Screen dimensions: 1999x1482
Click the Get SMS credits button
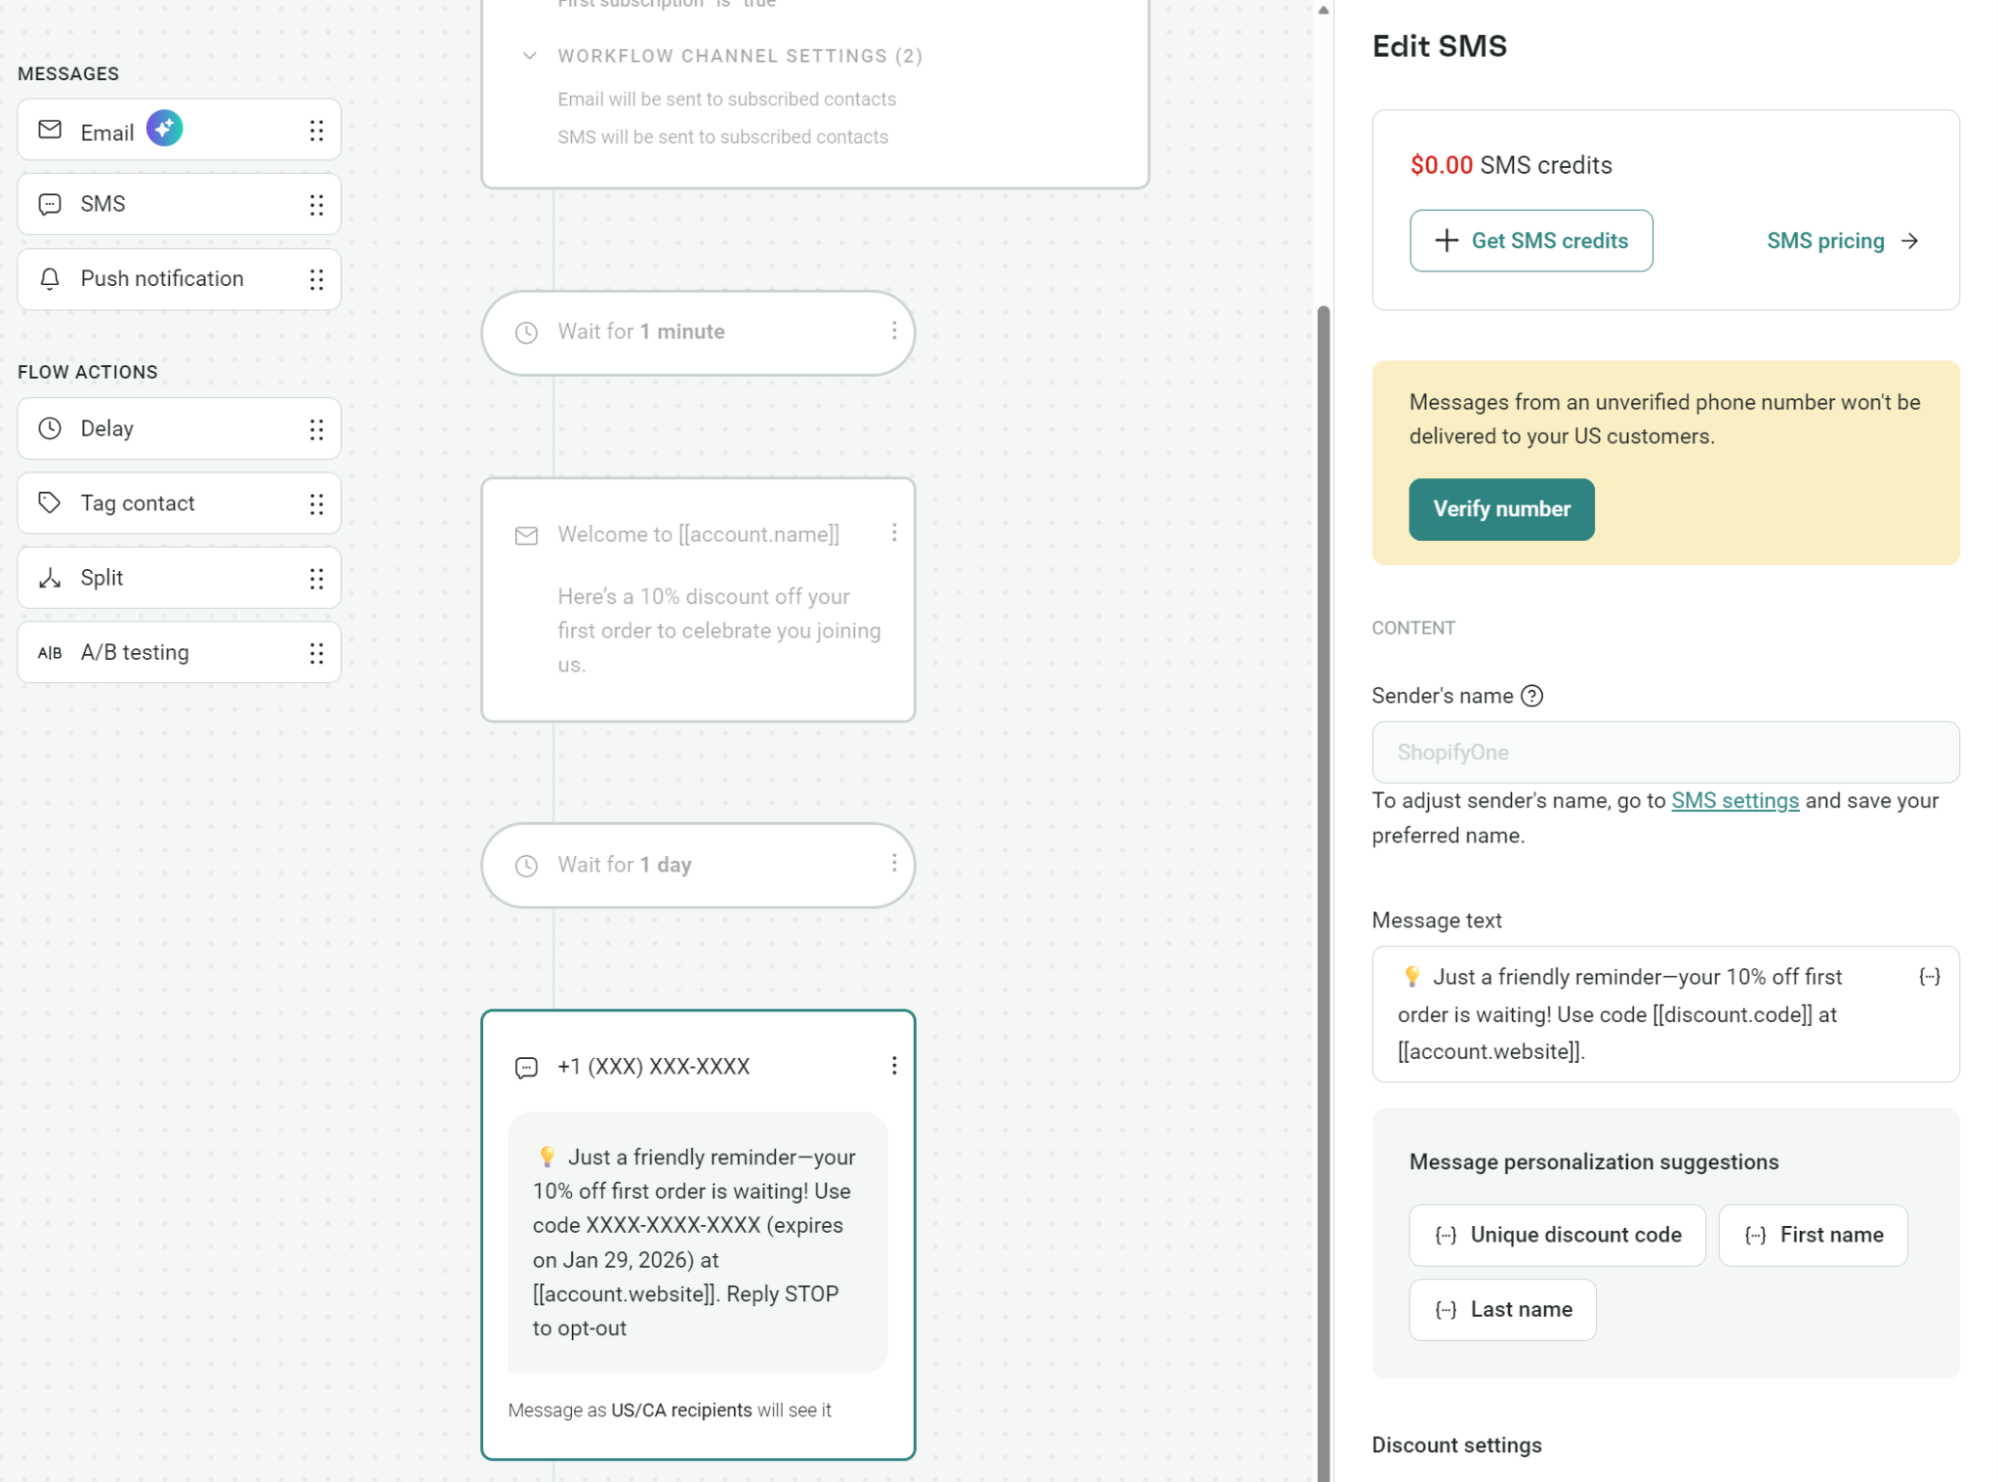(x=1531, y=240)
